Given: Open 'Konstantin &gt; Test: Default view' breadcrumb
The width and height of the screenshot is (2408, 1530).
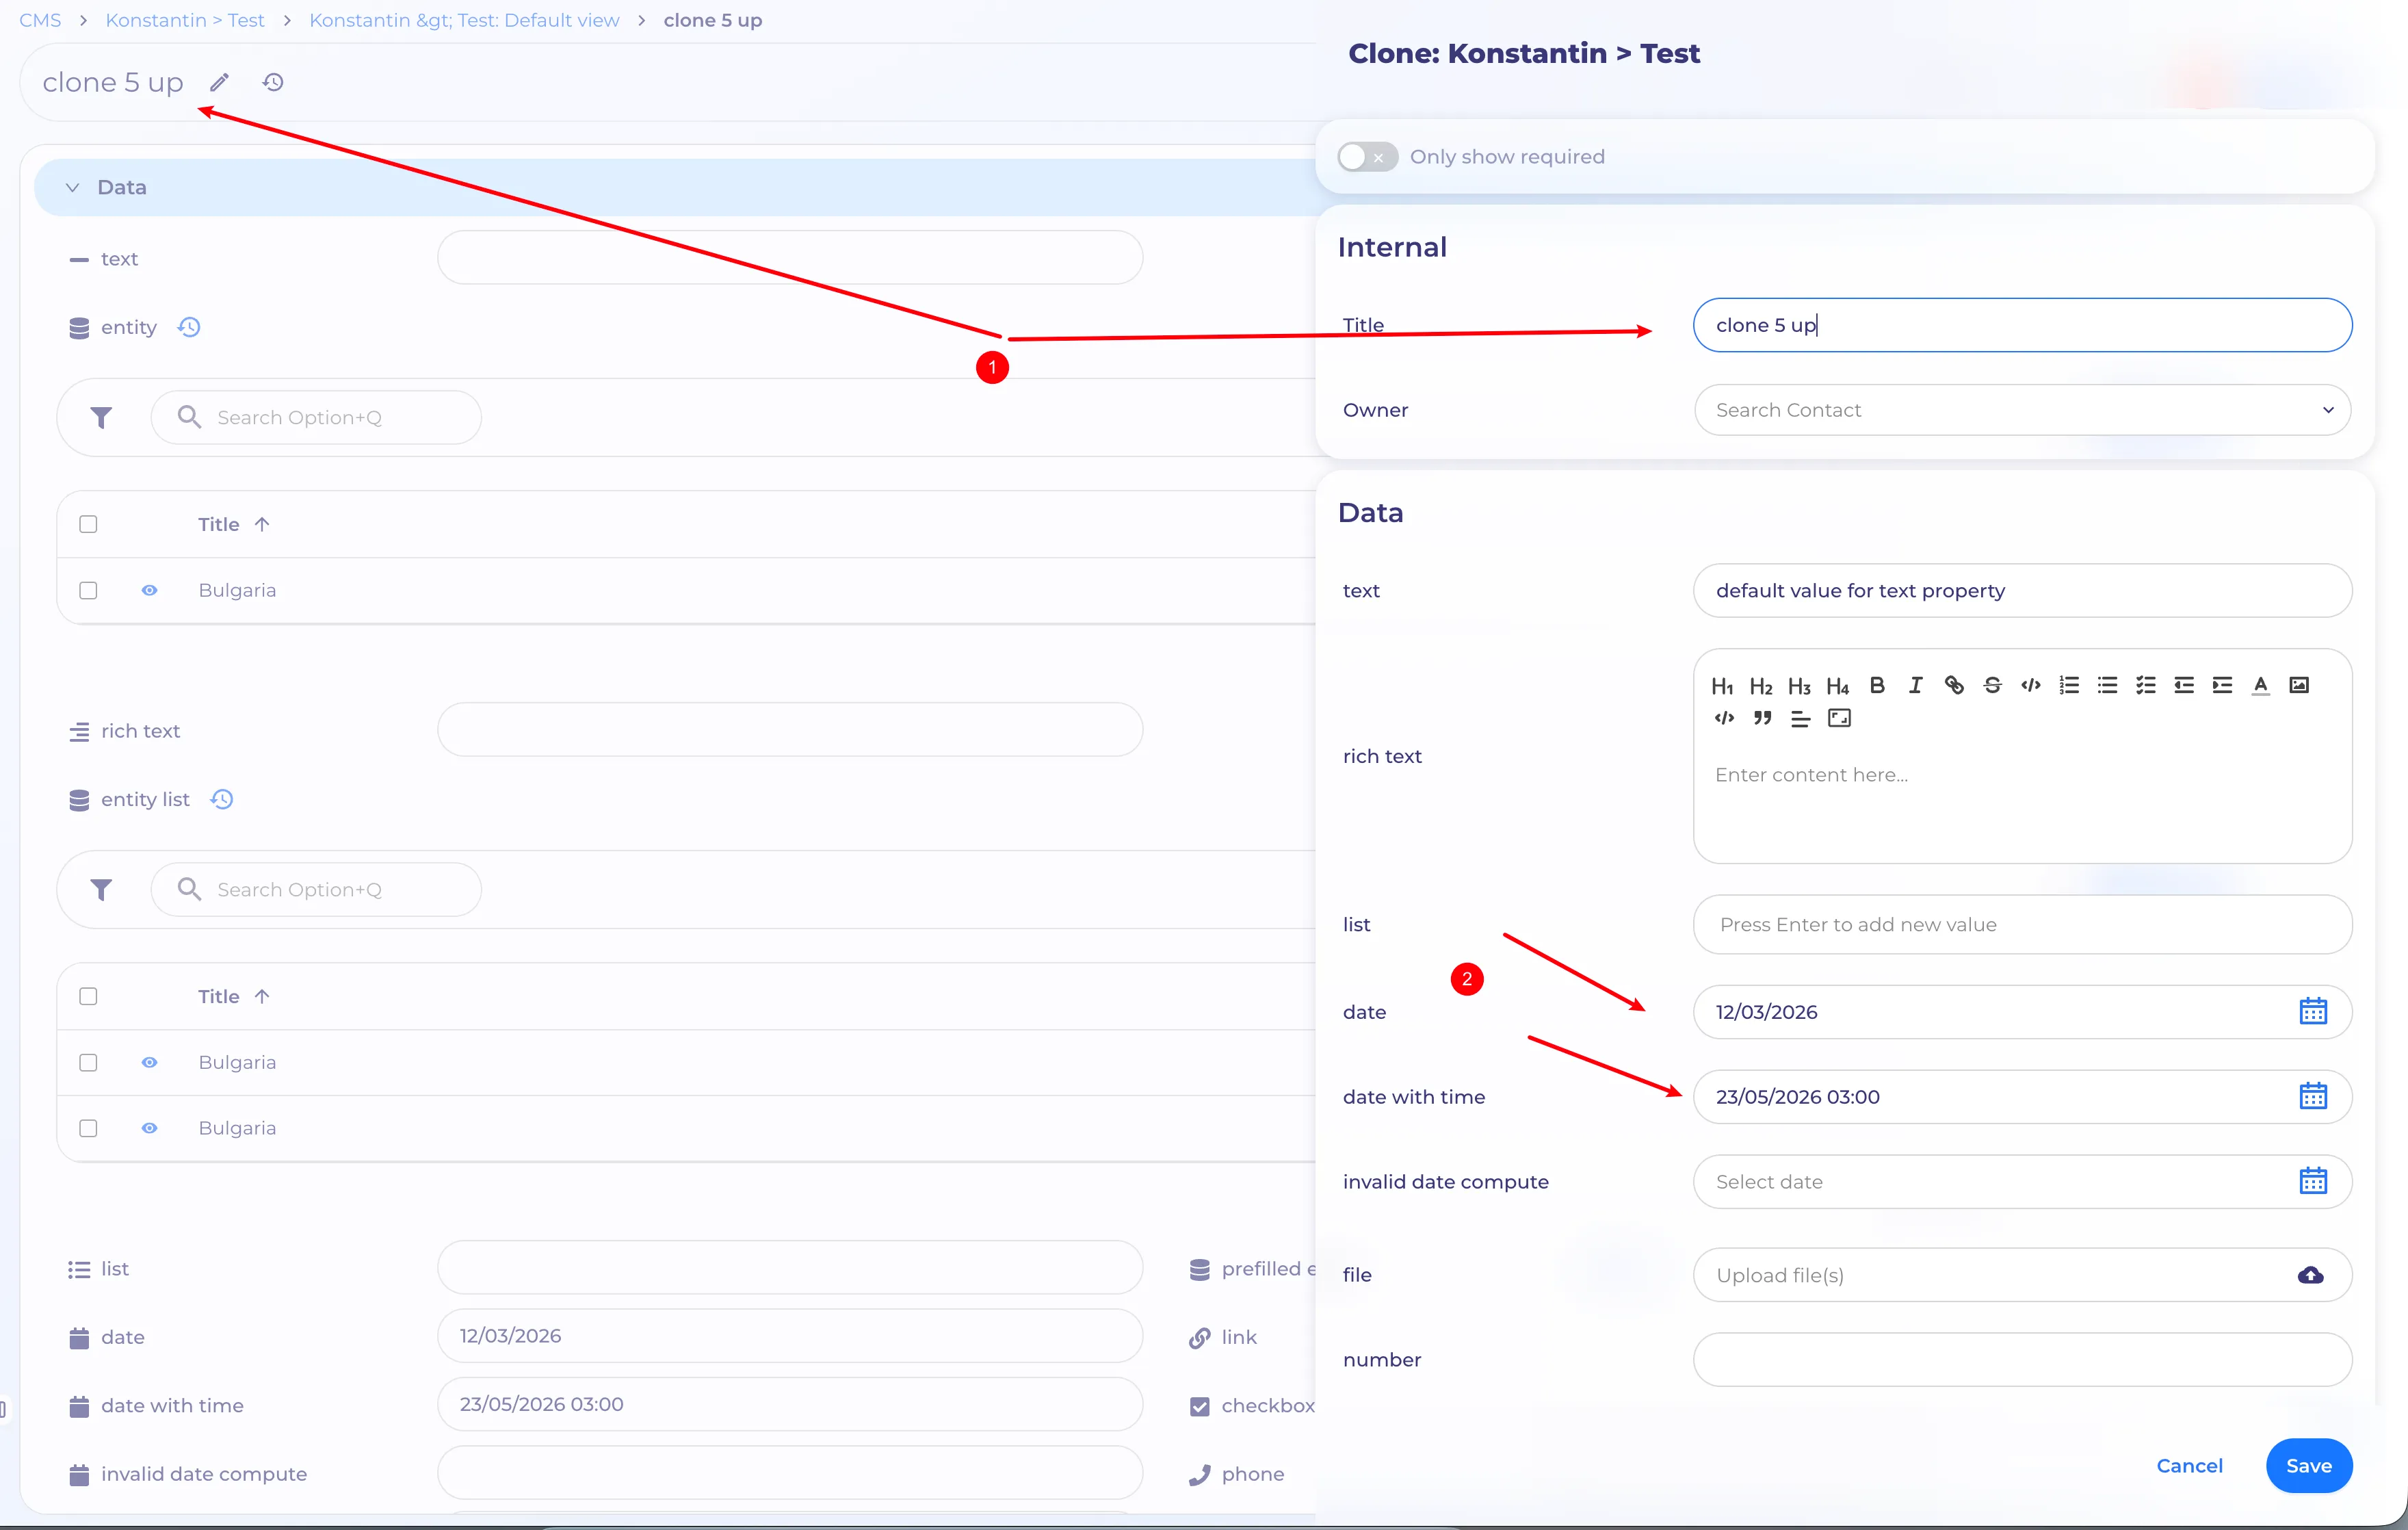Looking at the screenshot, I should point(464,20).
